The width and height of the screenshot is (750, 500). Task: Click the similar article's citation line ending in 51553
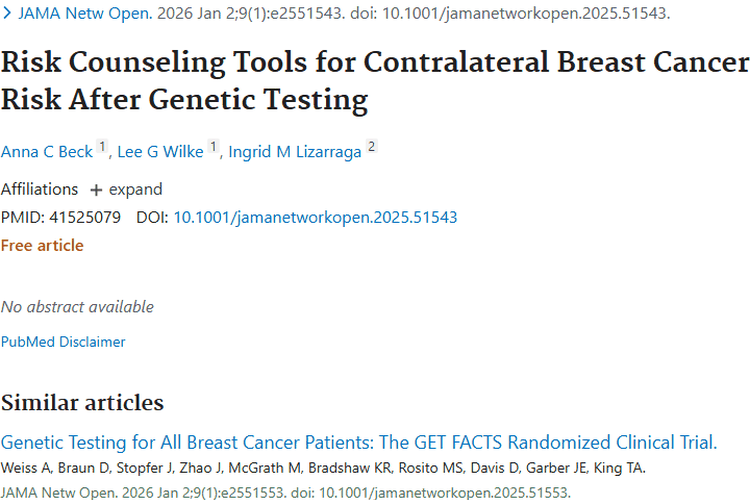(x=285, y=492)
